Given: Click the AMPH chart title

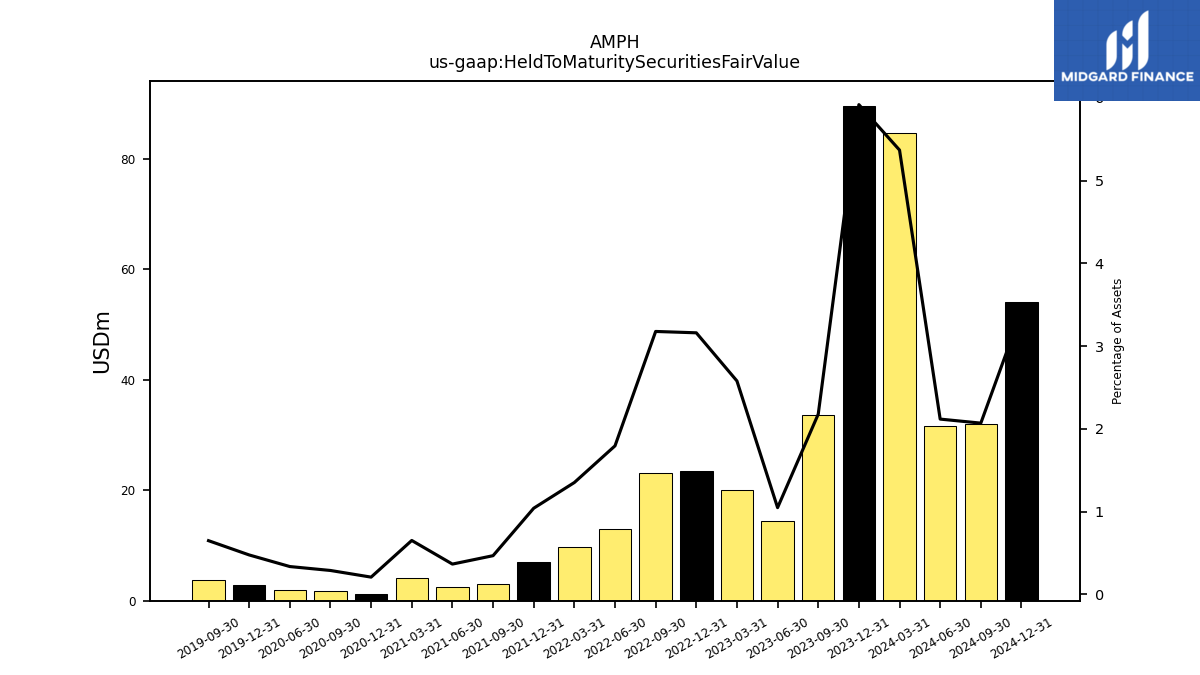Looking at the screenshot, I should pos(614,42).
